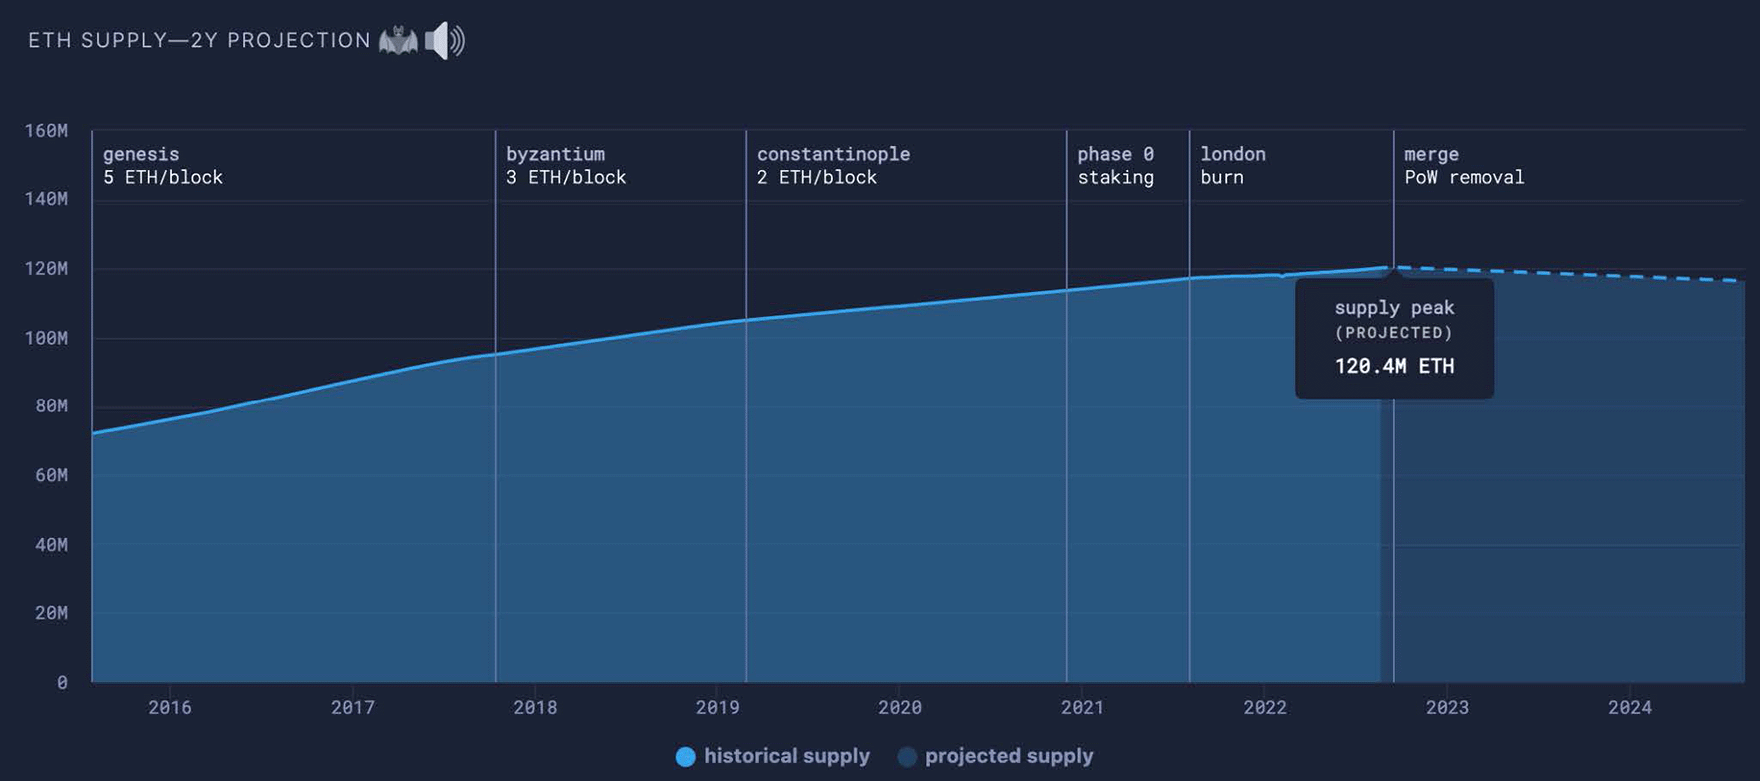Click the bat icon beside the chart title
Viewport: 1760px width, 781px height.
[x=398, y=41]
